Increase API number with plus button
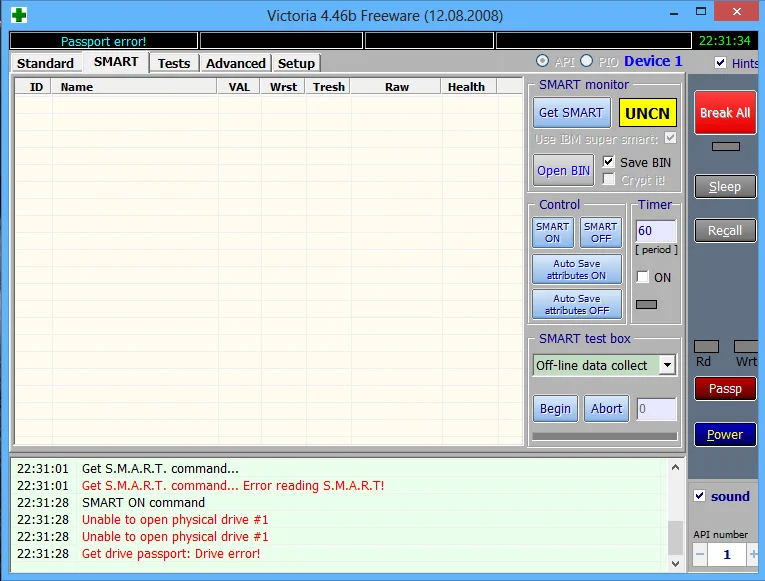 tap(753, 555)
